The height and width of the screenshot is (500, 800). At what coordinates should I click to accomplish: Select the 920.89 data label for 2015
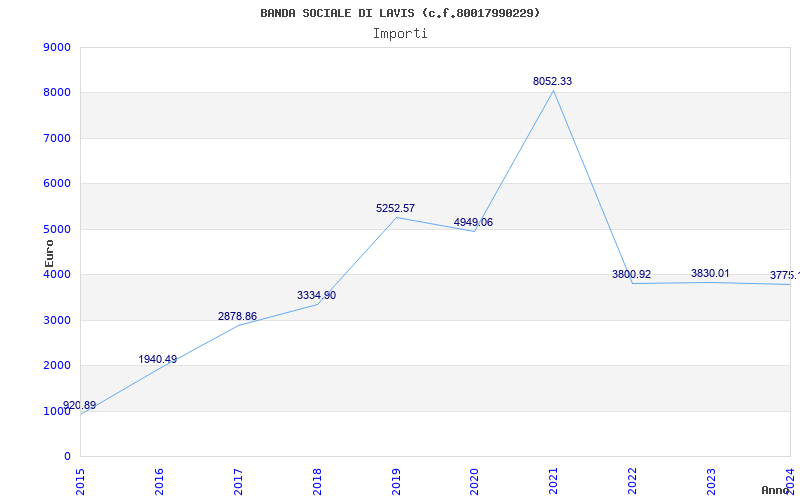(x=79, y=406)
